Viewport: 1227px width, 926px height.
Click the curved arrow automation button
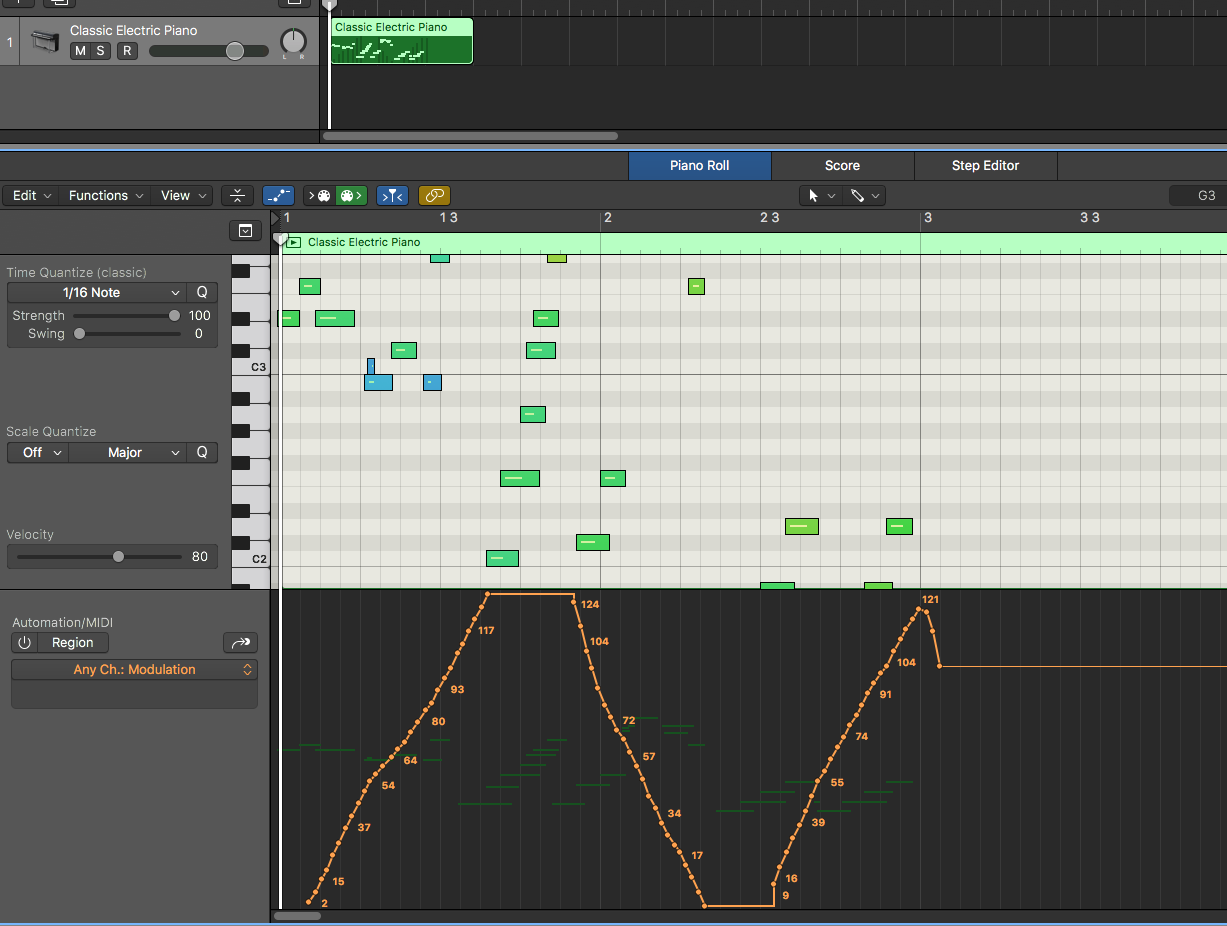click(x=240, y=643)
